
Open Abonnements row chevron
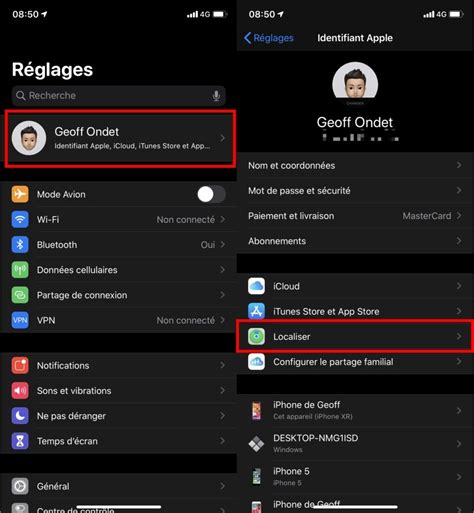coord(459,241)
